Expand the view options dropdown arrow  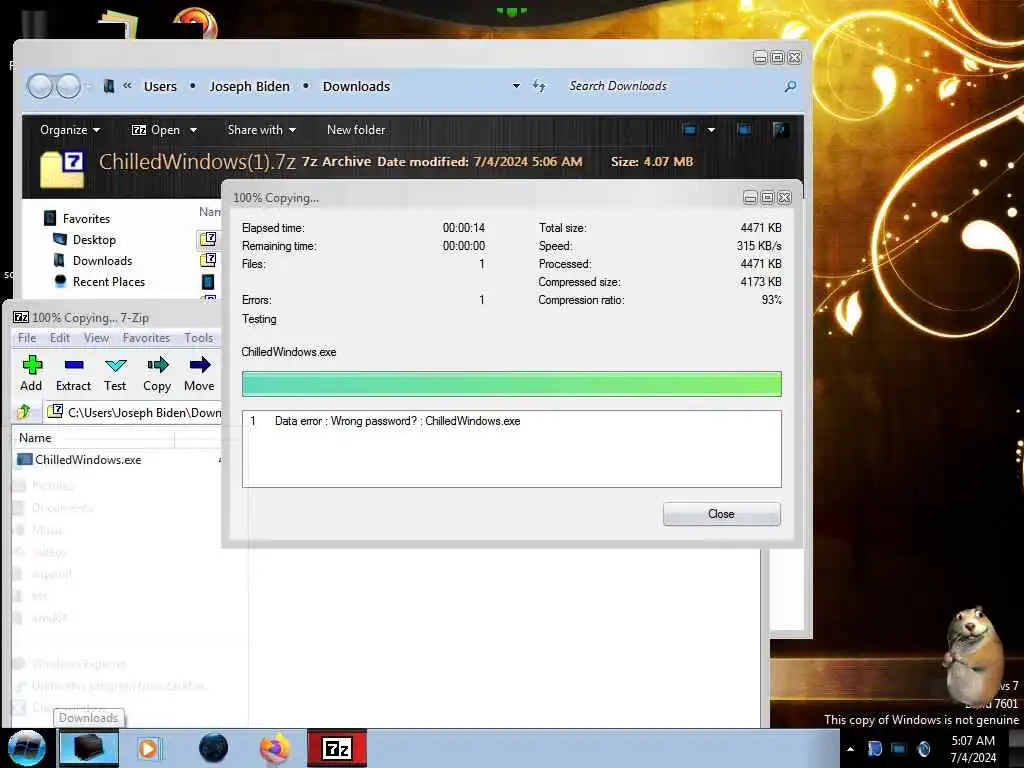click(x=711, y=130)
